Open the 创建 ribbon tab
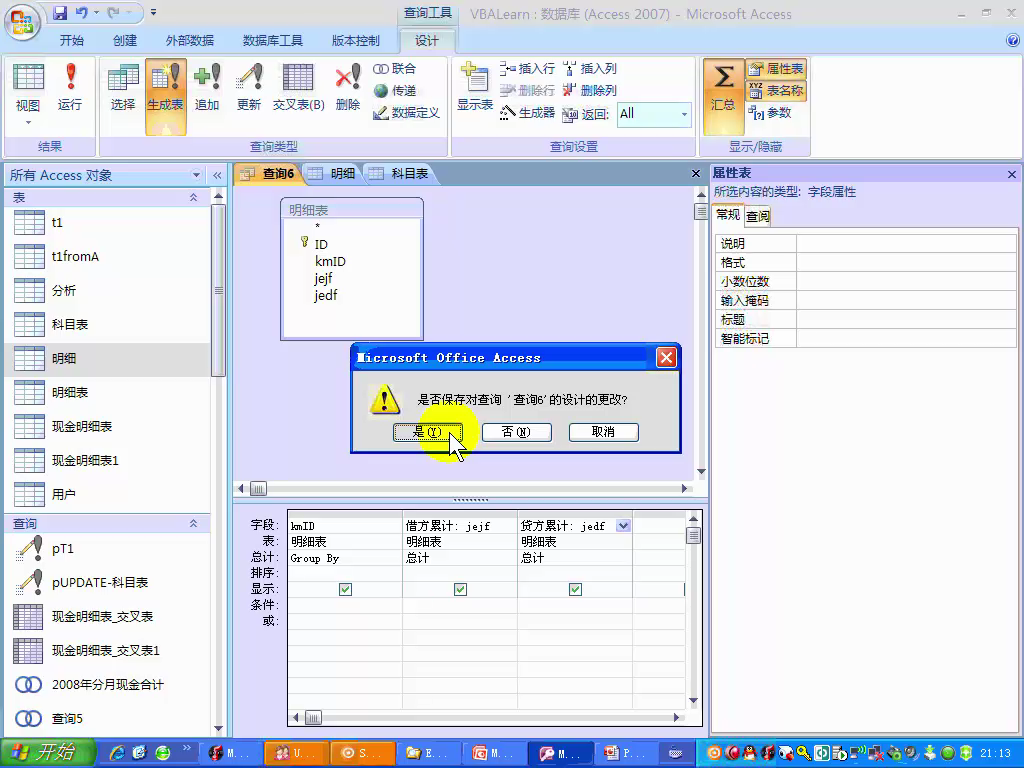 (125, 40)
